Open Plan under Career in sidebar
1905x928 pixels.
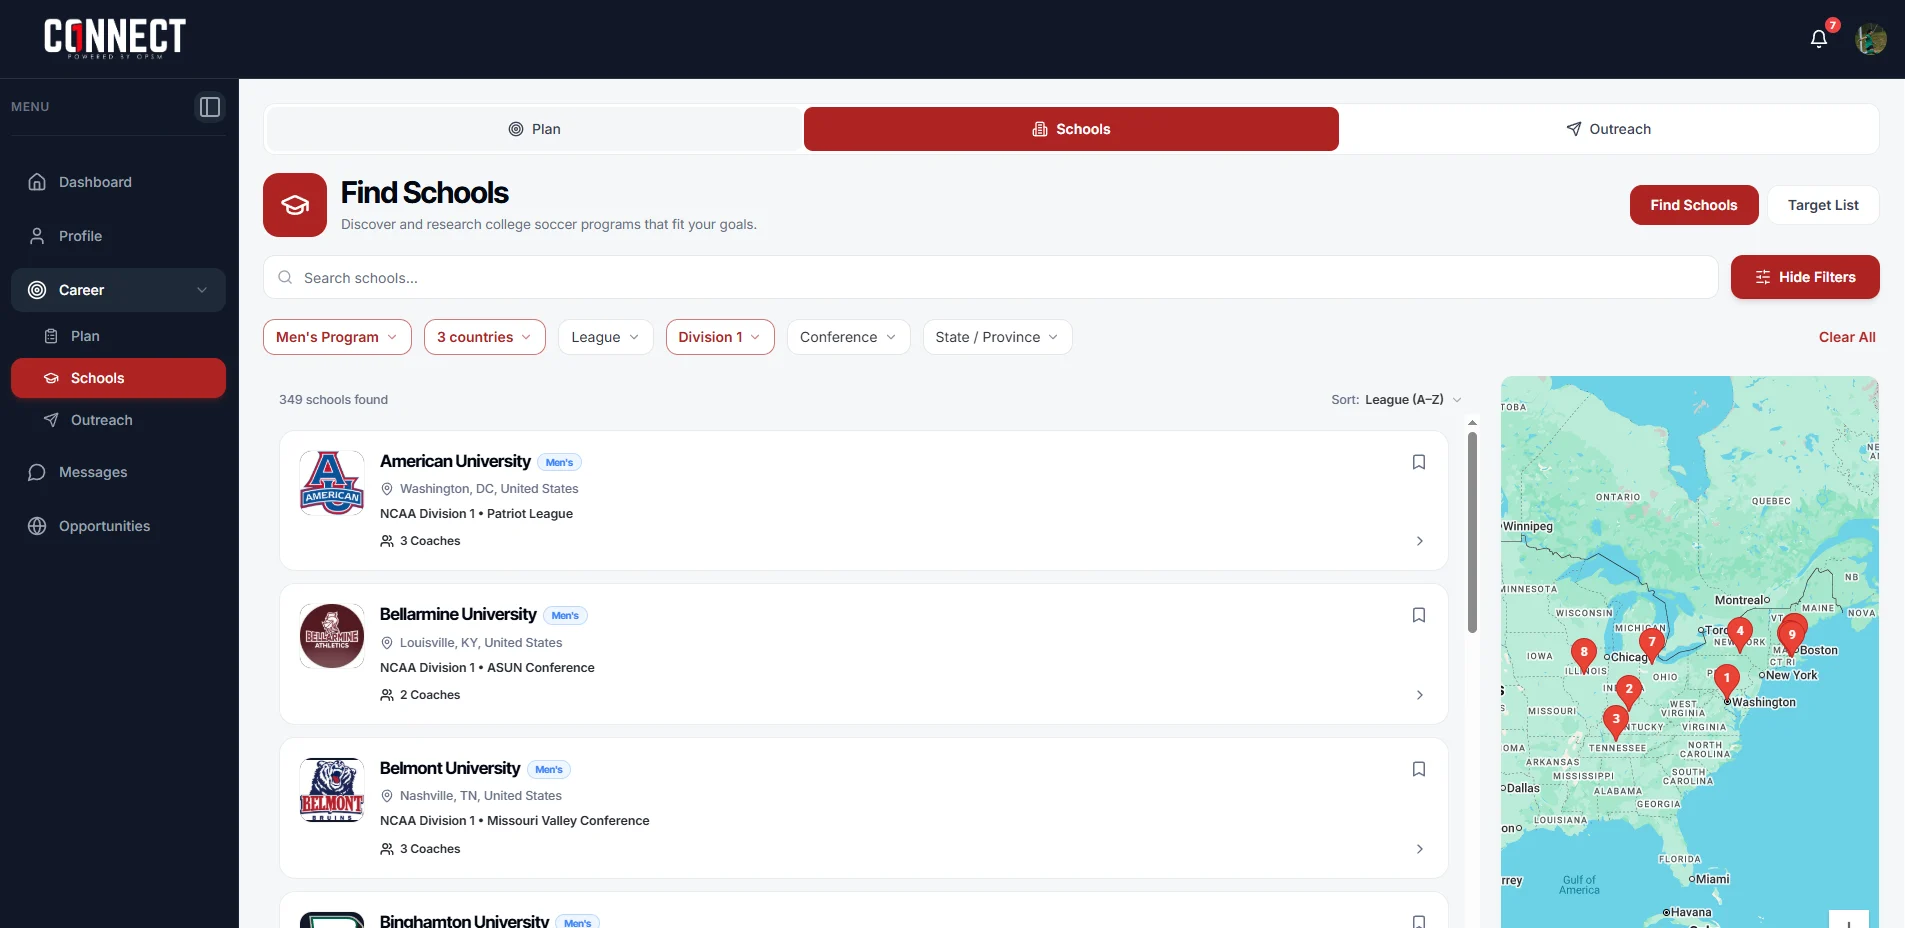(x=118, y=336)
